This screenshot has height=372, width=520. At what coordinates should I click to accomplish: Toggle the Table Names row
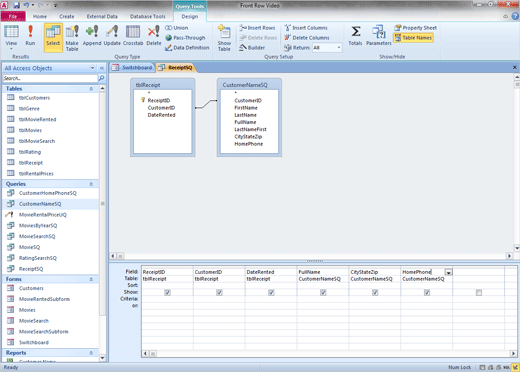pyautogui.click(x=413, y=38)
